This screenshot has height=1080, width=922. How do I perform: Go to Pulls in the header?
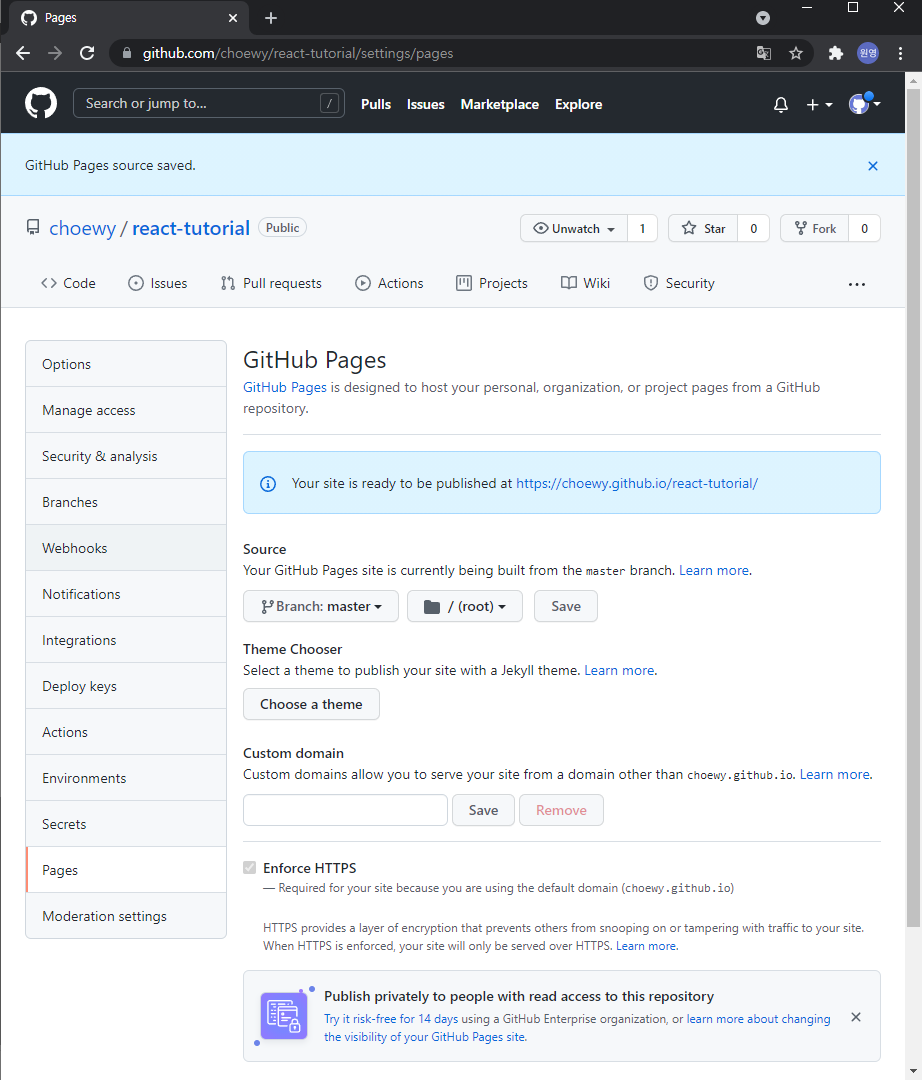[x=376, y=105]
